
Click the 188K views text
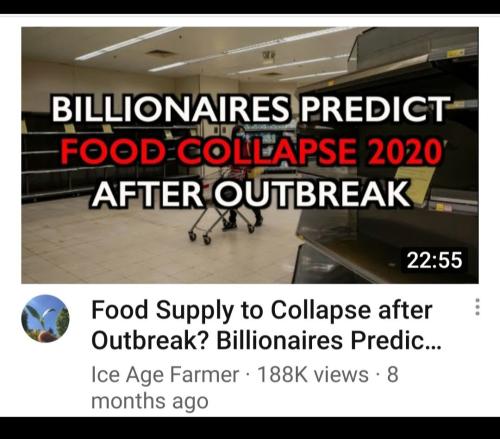313,375
